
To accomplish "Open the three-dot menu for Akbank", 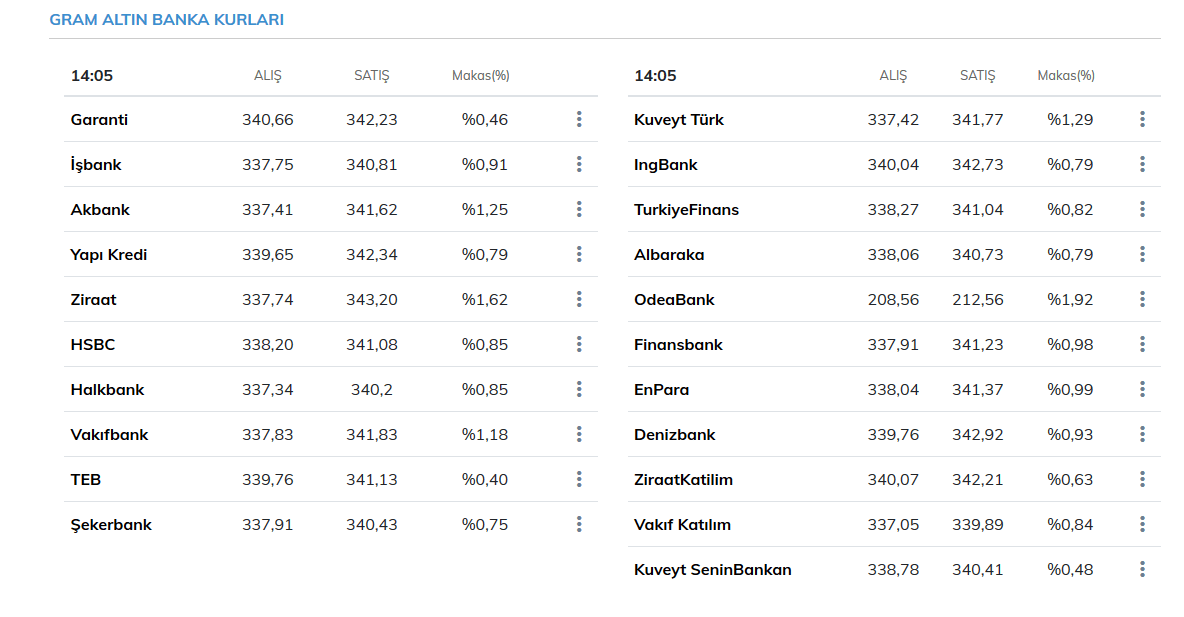I will coord(579,210).
